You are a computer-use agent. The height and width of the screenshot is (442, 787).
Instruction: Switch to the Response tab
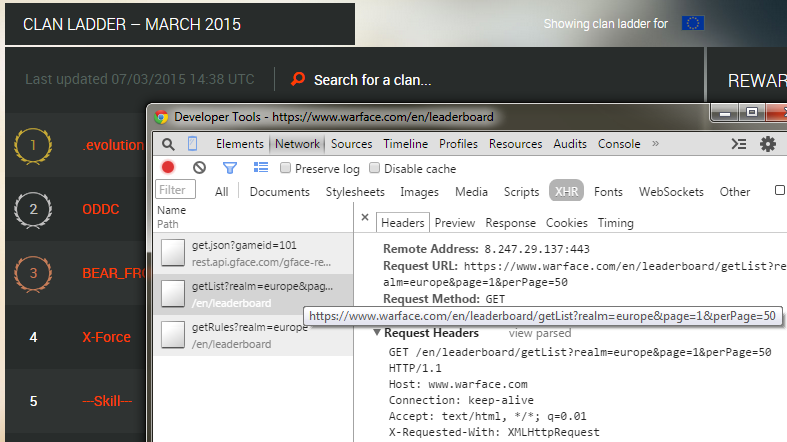tap(510, 223)
